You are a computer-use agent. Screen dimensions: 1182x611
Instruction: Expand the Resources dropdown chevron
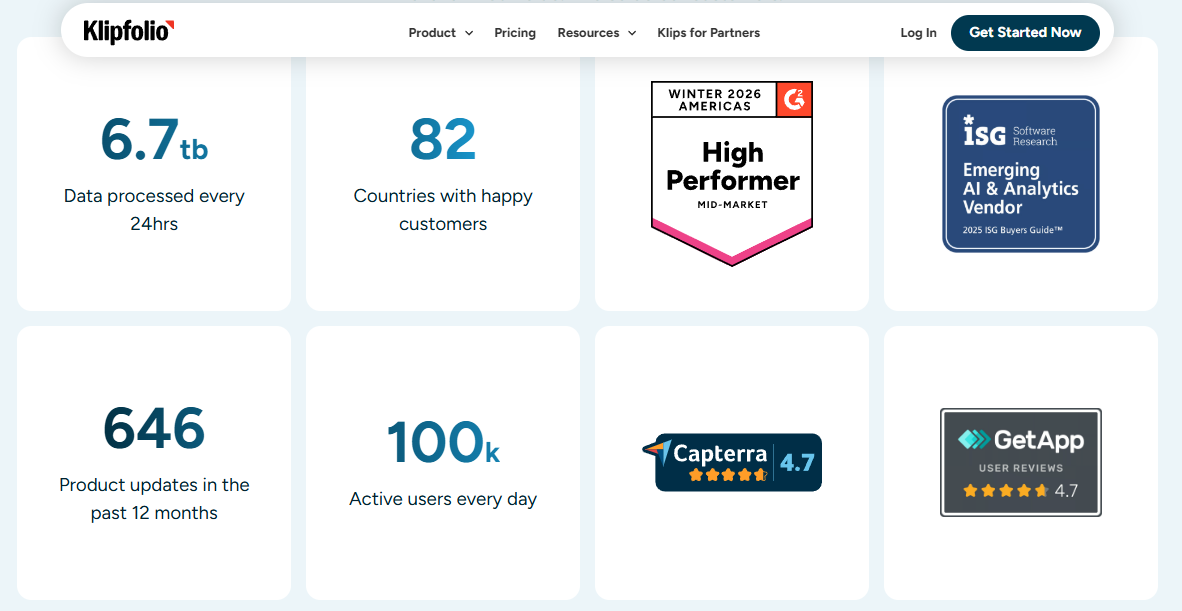point(632,33)
